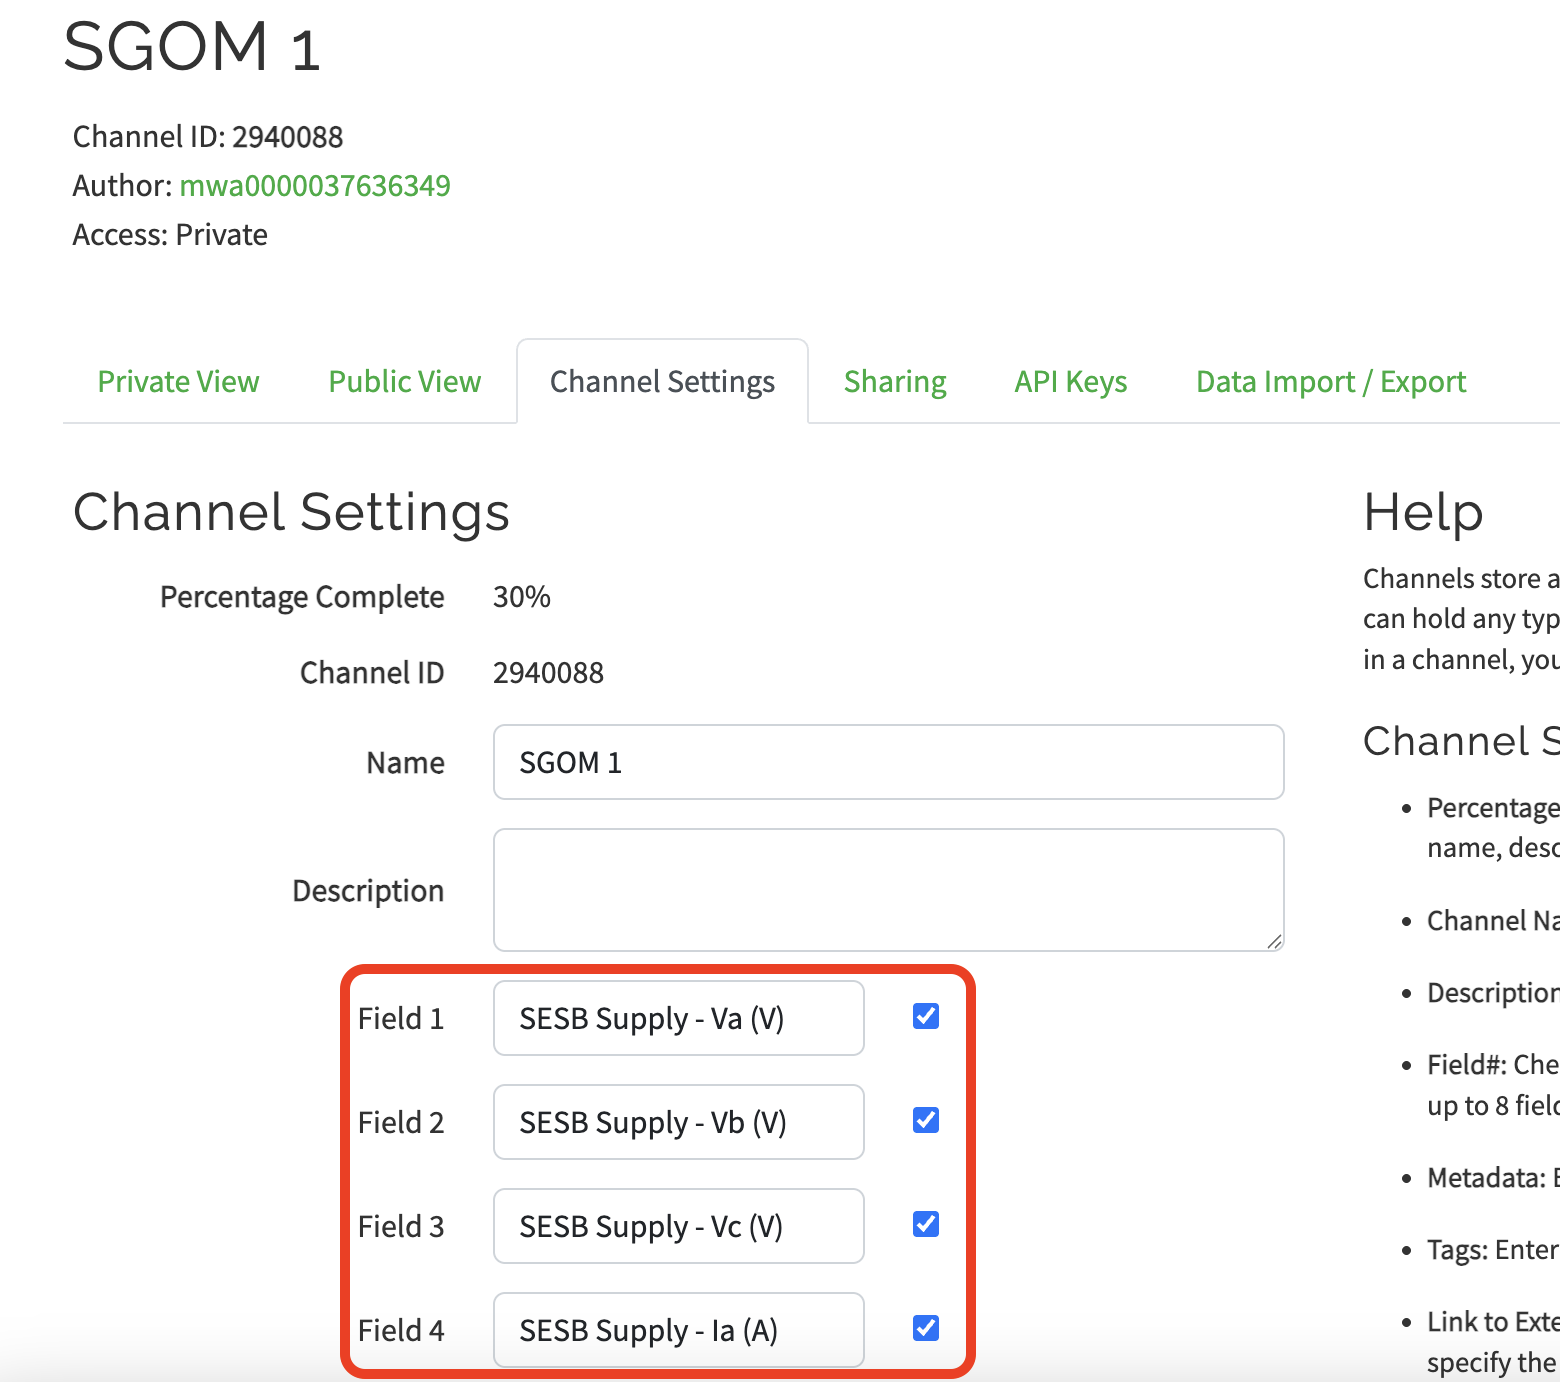
Task: Disable the Field 2 checkbox
Action: coord(926,1121)
